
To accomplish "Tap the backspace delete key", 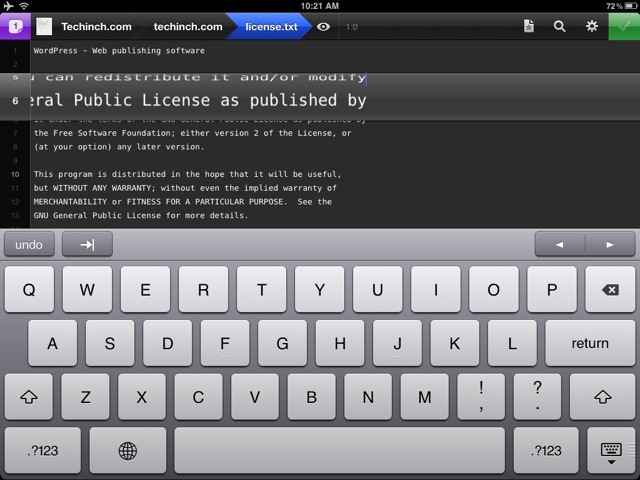I will tap(610, 289).
